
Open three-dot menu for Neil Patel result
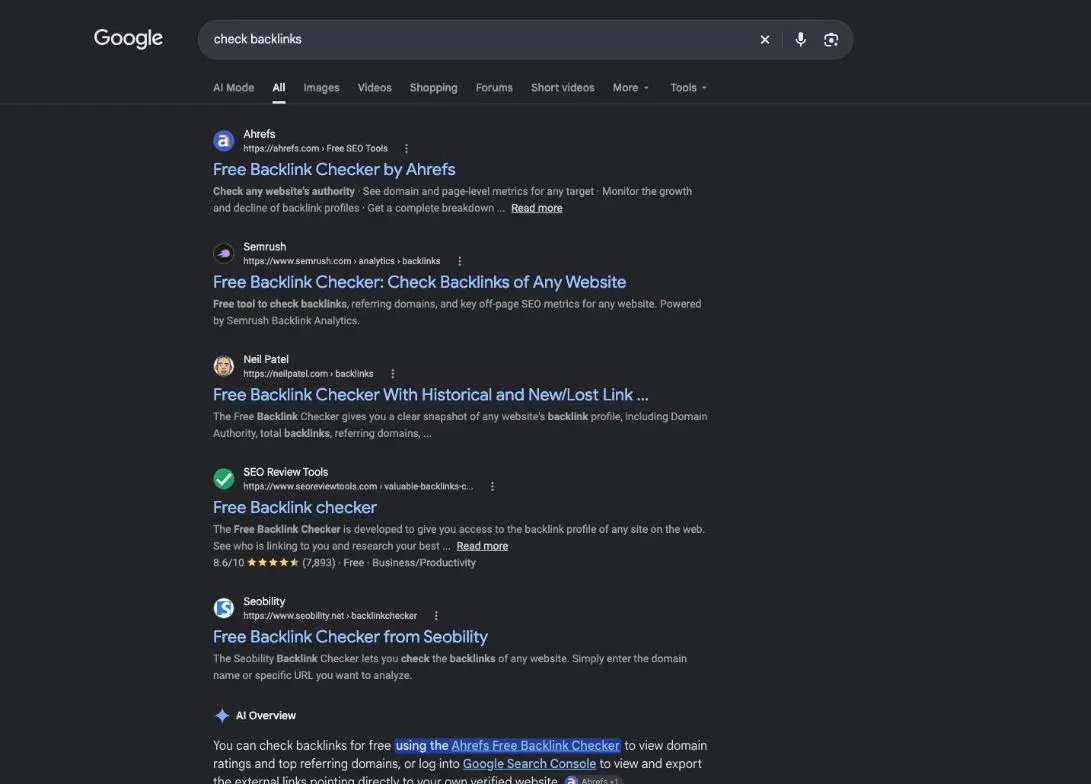[x=392, y=374]
